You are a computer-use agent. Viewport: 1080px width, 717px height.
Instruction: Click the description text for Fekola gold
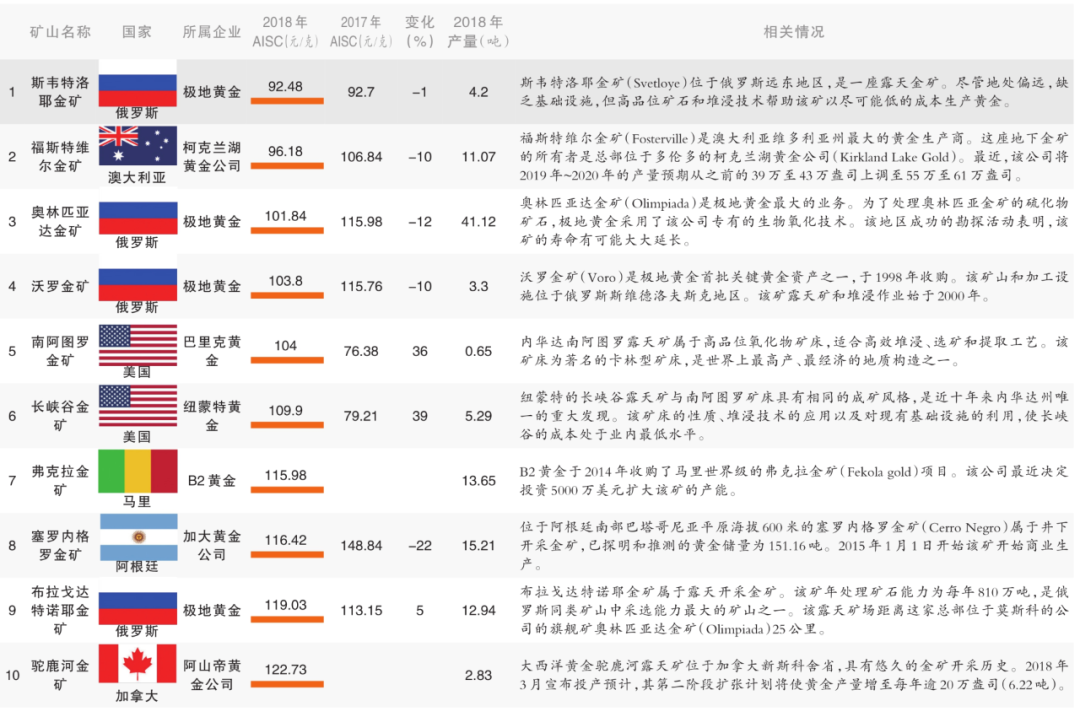pyautogui.click(x=793, y=481)
